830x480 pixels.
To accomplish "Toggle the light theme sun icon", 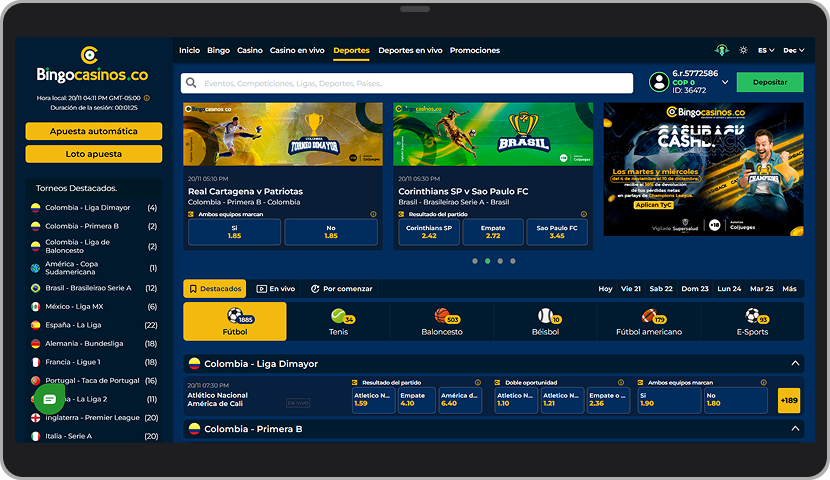I will (x=743, y=50).
